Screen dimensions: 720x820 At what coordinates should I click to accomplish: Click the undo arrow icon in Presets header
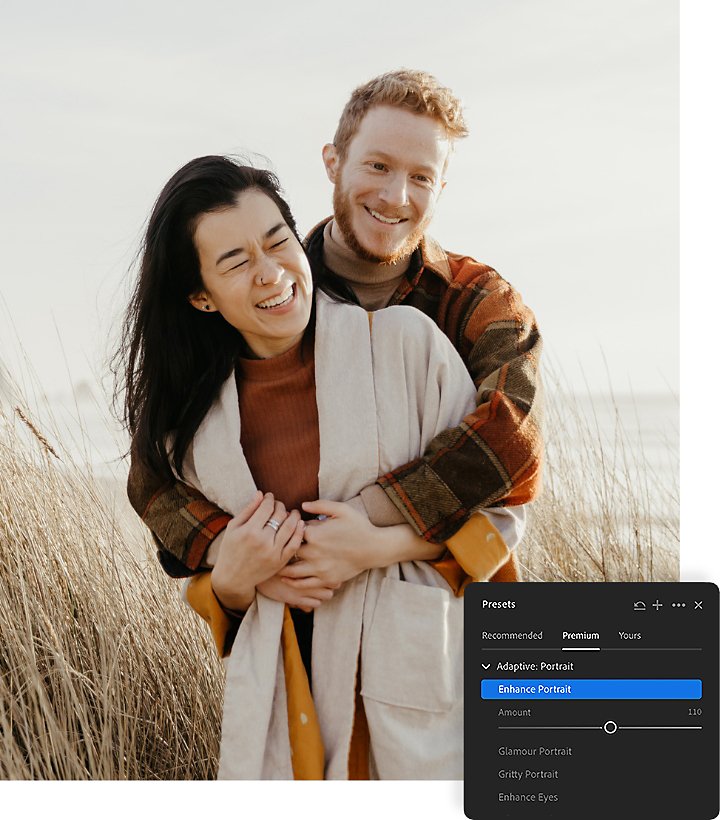[x=639, y=605]
